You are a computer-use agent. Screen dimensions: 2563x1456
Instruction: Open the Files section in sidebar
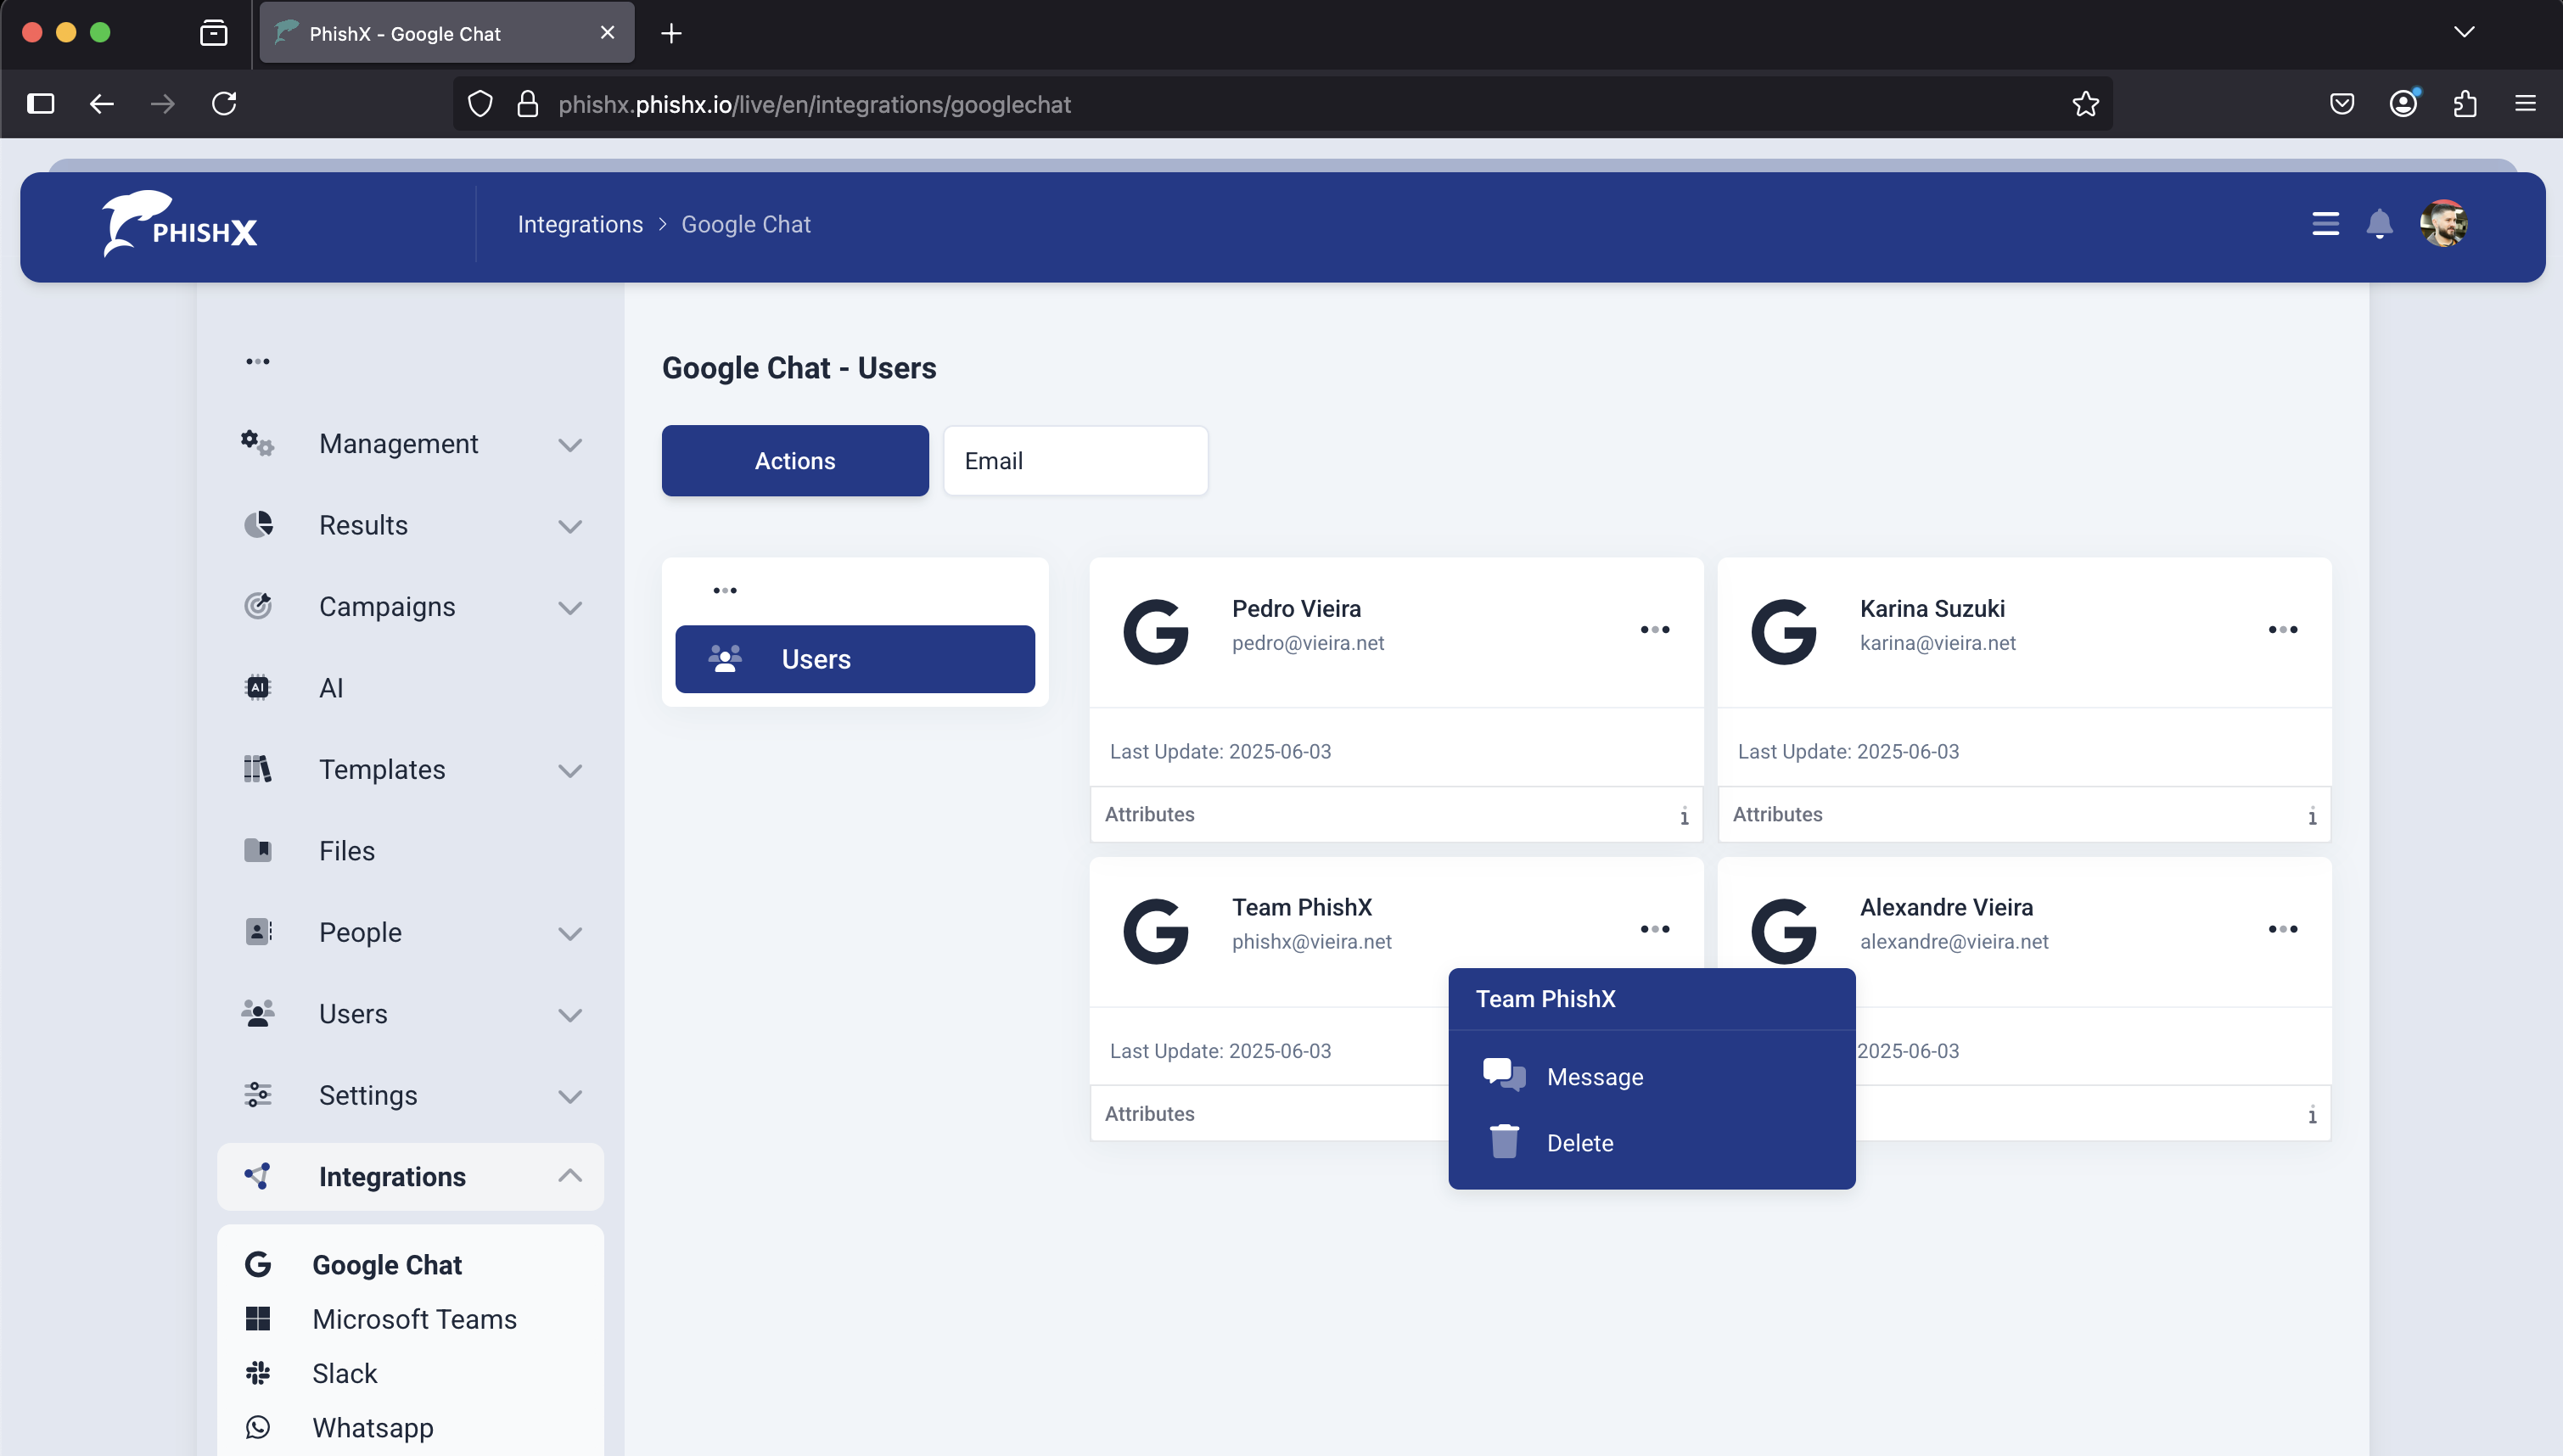click(x=410, y=851)
